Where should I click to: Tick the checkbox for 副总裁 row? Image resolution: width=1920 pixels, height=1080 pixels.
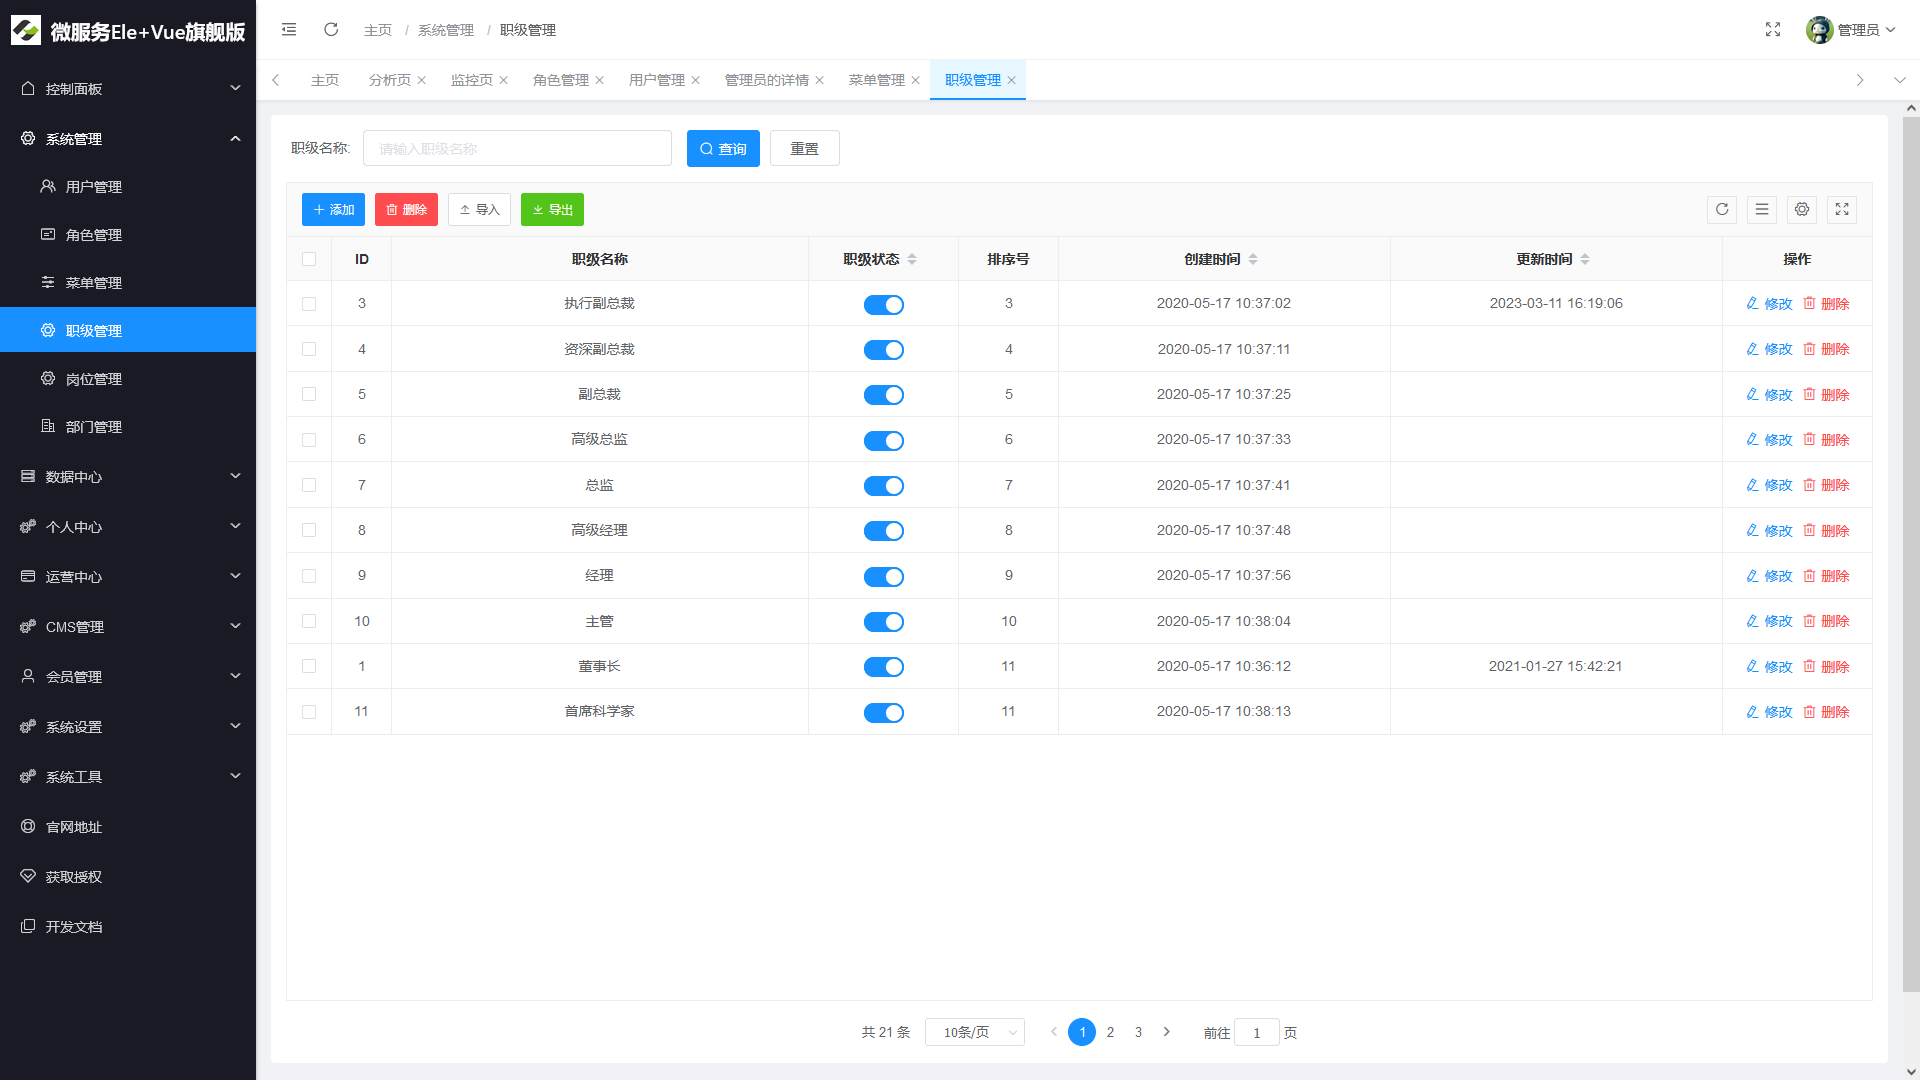coord(309,395)
